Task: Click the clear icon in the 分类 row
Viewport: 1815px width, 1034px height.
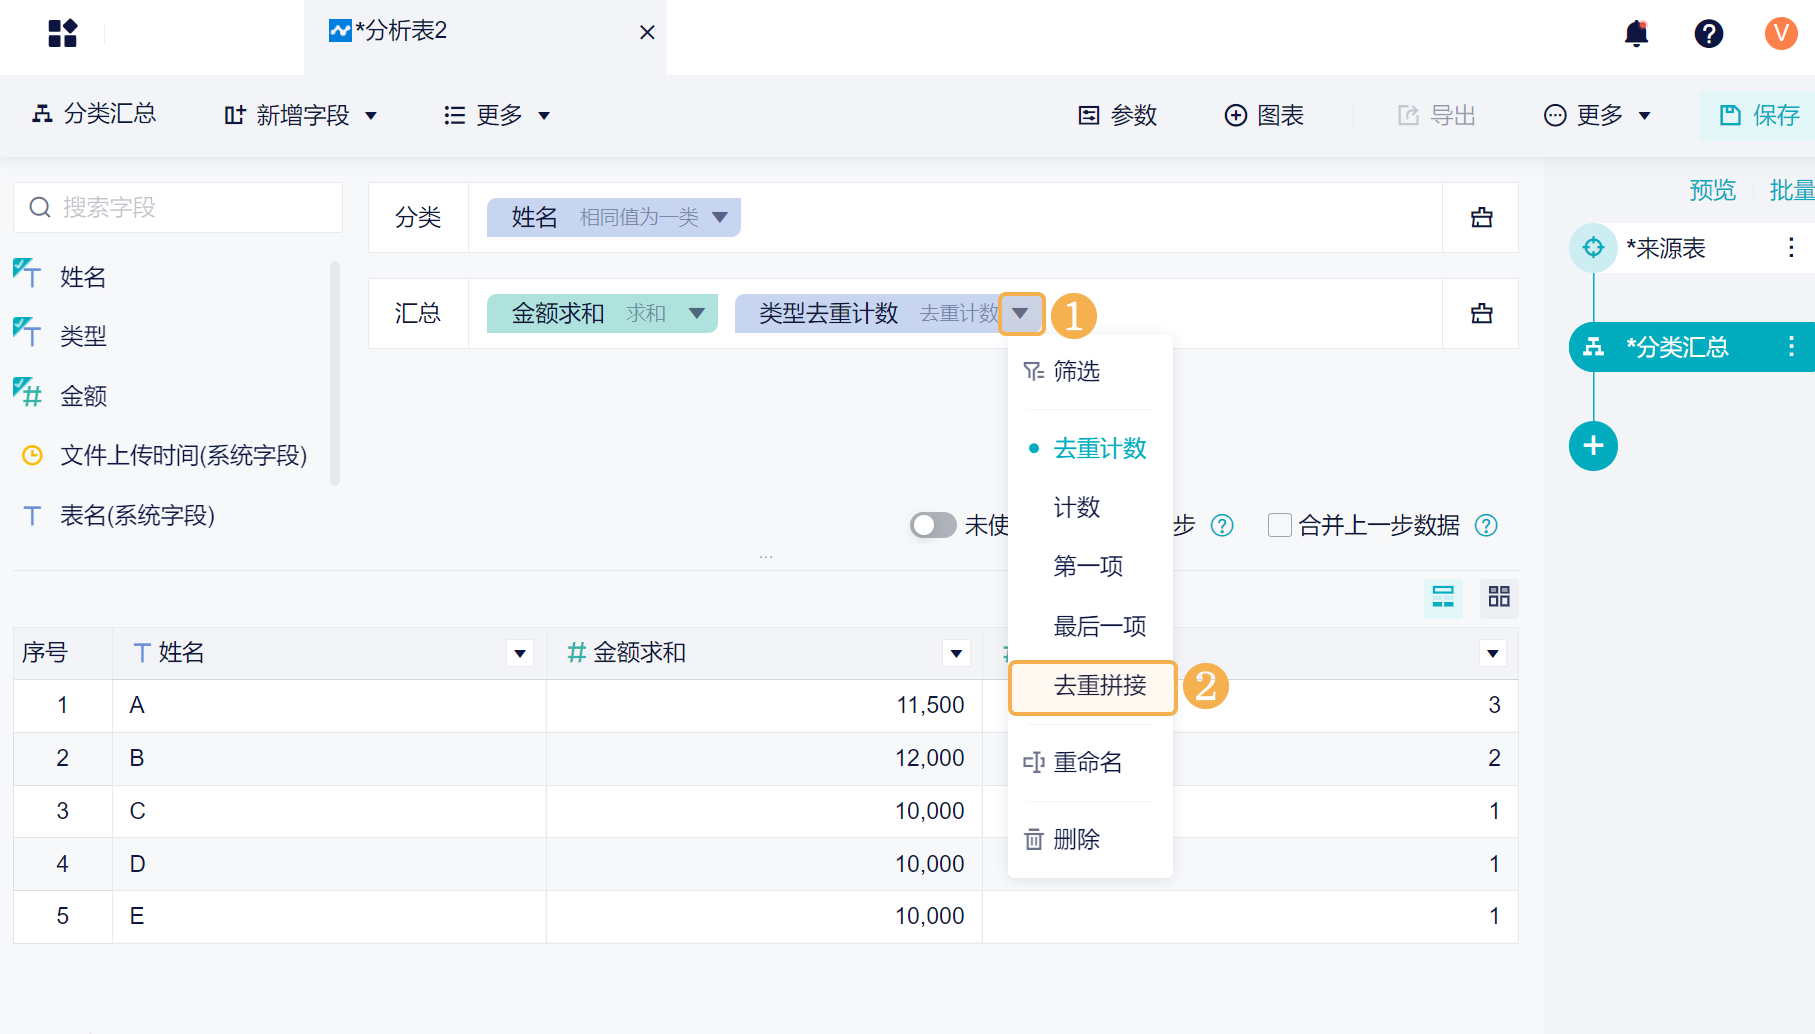Action: (1481, 218)
